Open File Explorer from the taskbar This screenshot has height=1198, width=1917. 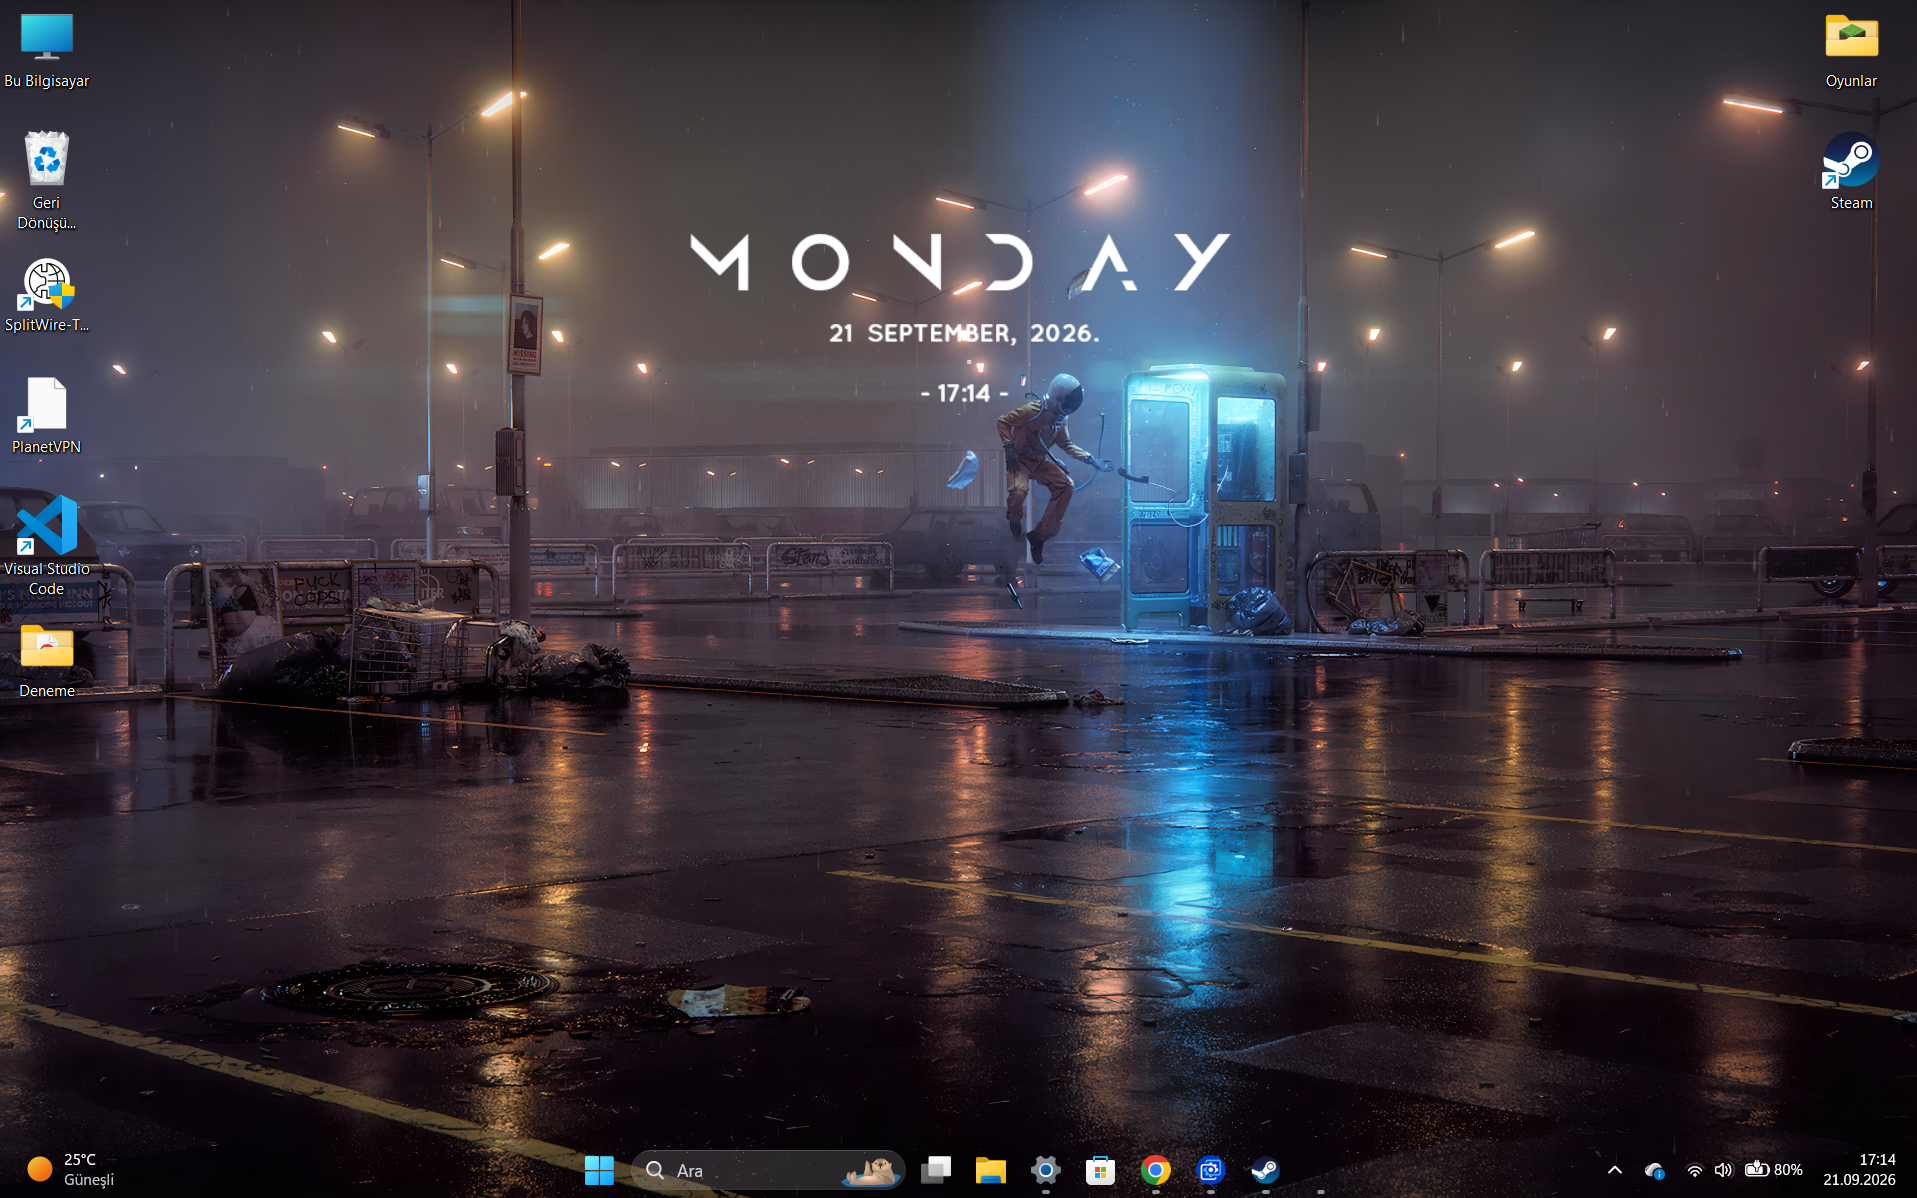click(991, 1170)
